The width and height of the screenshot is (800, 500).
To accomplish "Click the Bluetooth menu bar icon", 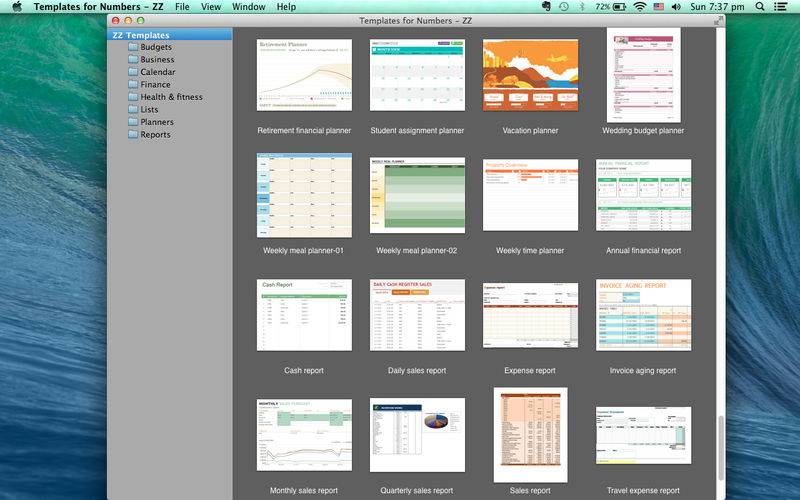I will 582,7.
